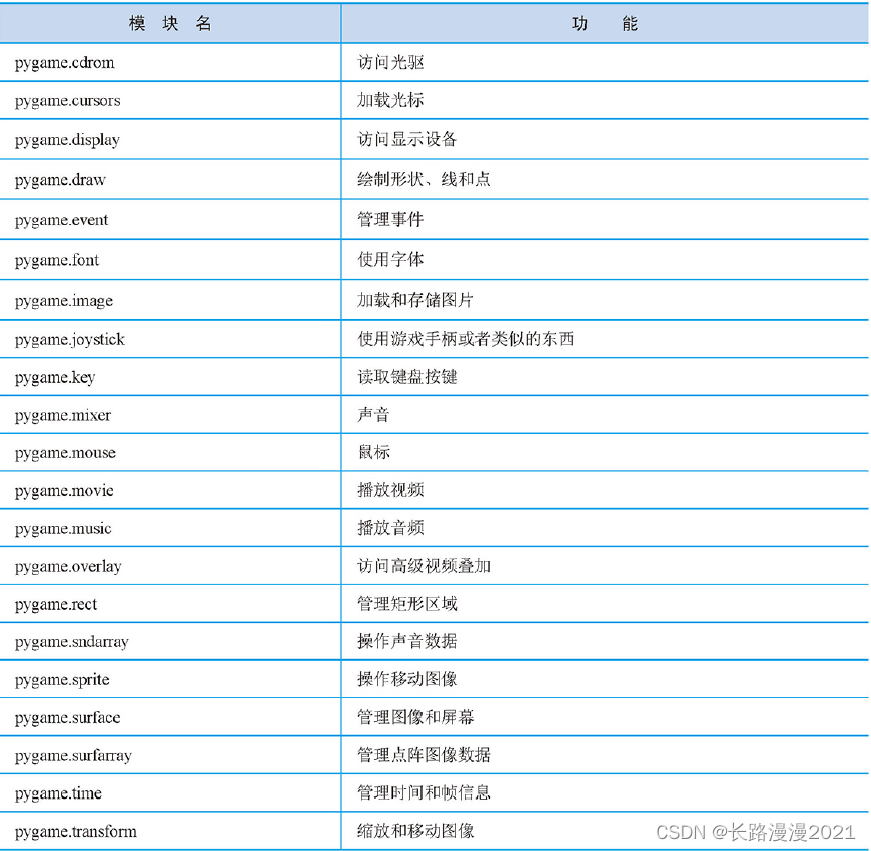Click the 操作声音数据 text
Image resolution: width=871 pixels, height=851 pixels.
[407, 641]
